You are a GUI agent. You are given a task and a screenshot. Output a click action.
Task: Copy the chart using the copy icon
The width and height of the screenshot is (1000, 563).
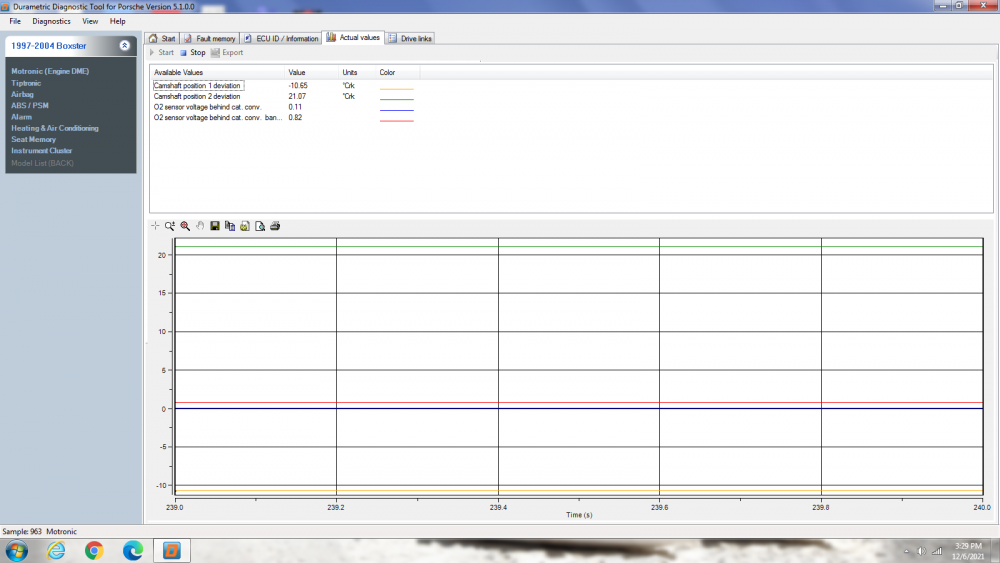pyautogui.click(x=230, y=226)
